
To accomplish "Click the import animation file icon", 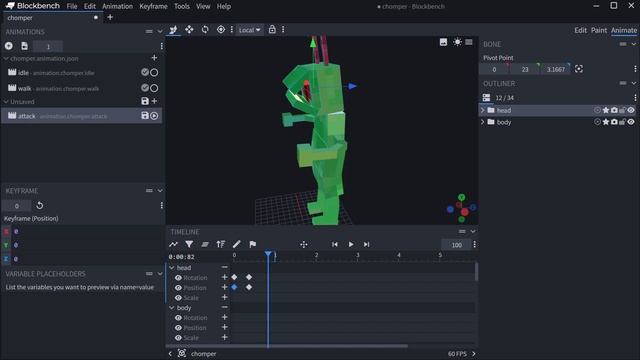I will (24, 46).
